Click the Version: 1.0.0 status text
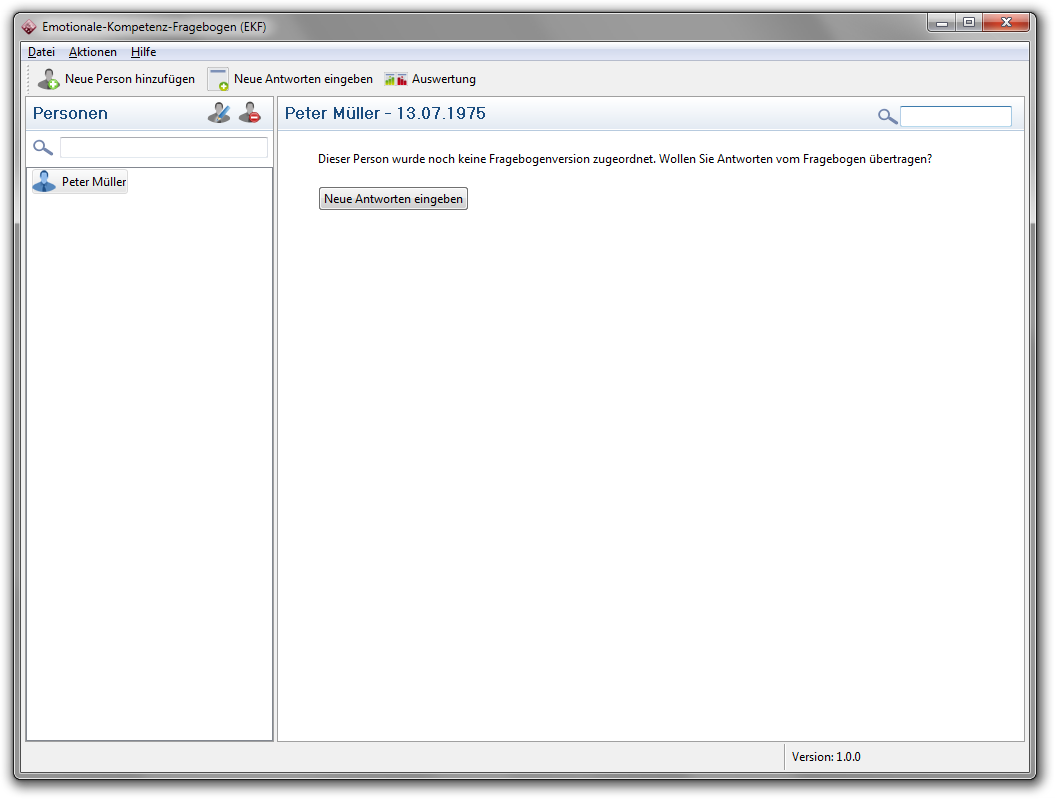The height and width of the screenshot is (799, 1055). point(826,757)
